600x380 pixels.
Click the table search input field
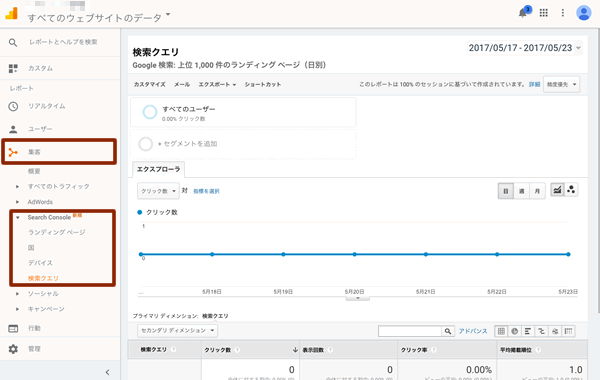(x=410, y=331)
